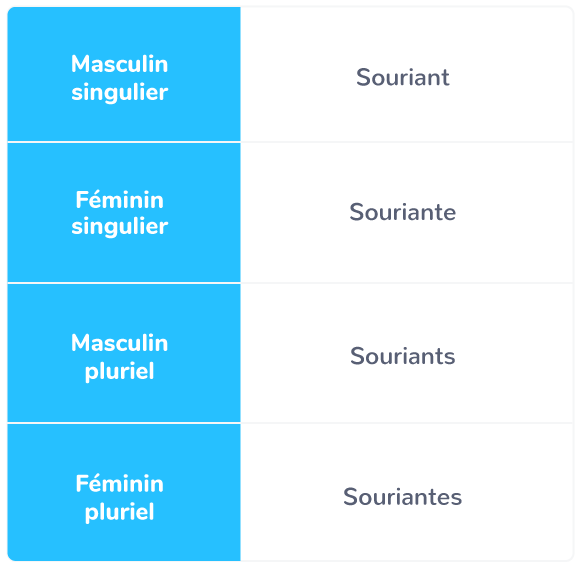The width and height of the screenshot is (582, 568).
Task: Click "Masculin" in the Masculin singulier cell
Action: coord(120,64)
